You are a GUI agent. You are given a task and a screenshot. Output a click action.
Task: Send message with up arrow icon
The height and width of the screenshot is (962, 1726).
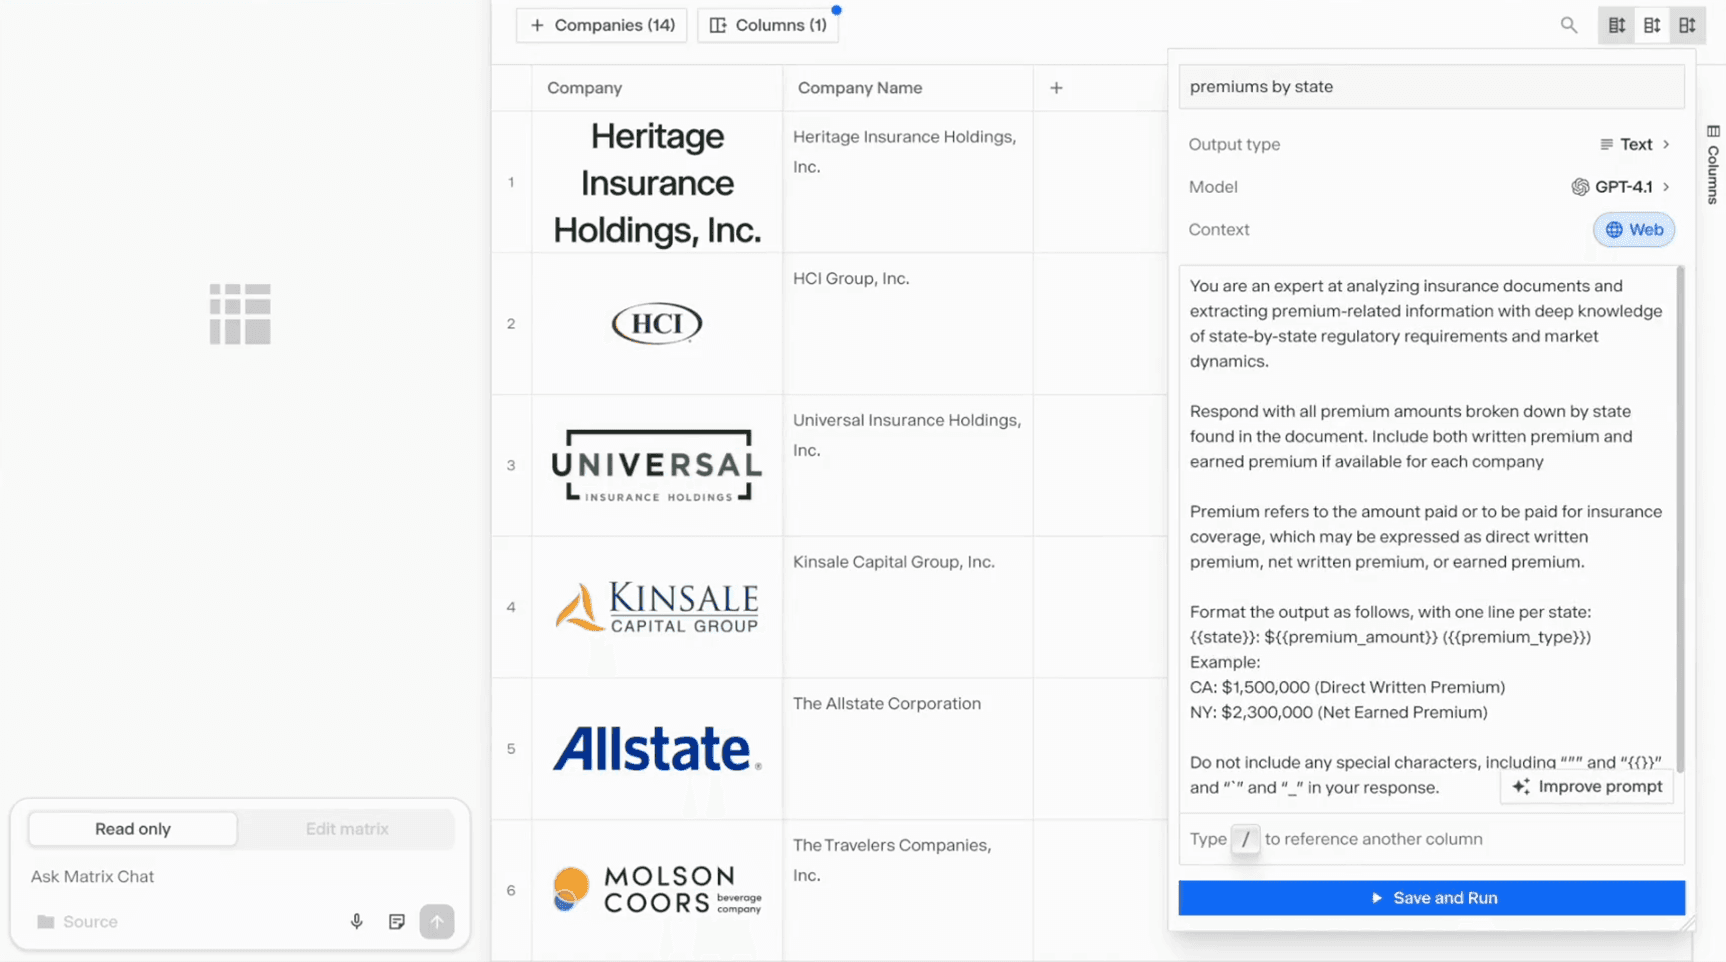[x=437, y=921]
